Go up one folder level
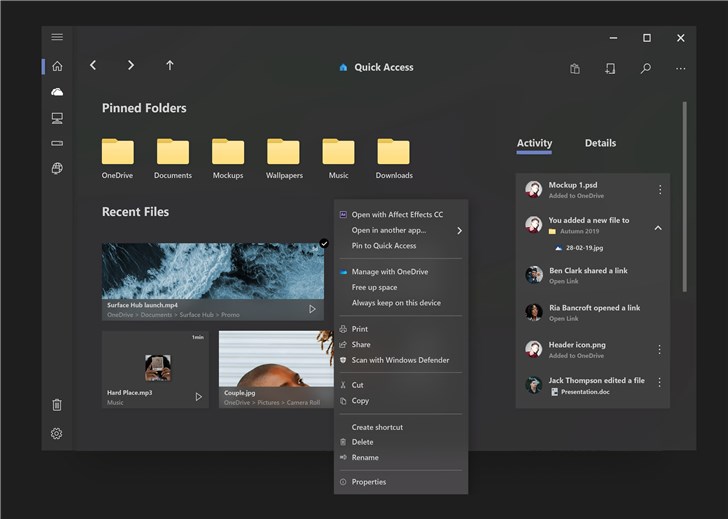Screen dimensions: 728x519 [170, 66]
